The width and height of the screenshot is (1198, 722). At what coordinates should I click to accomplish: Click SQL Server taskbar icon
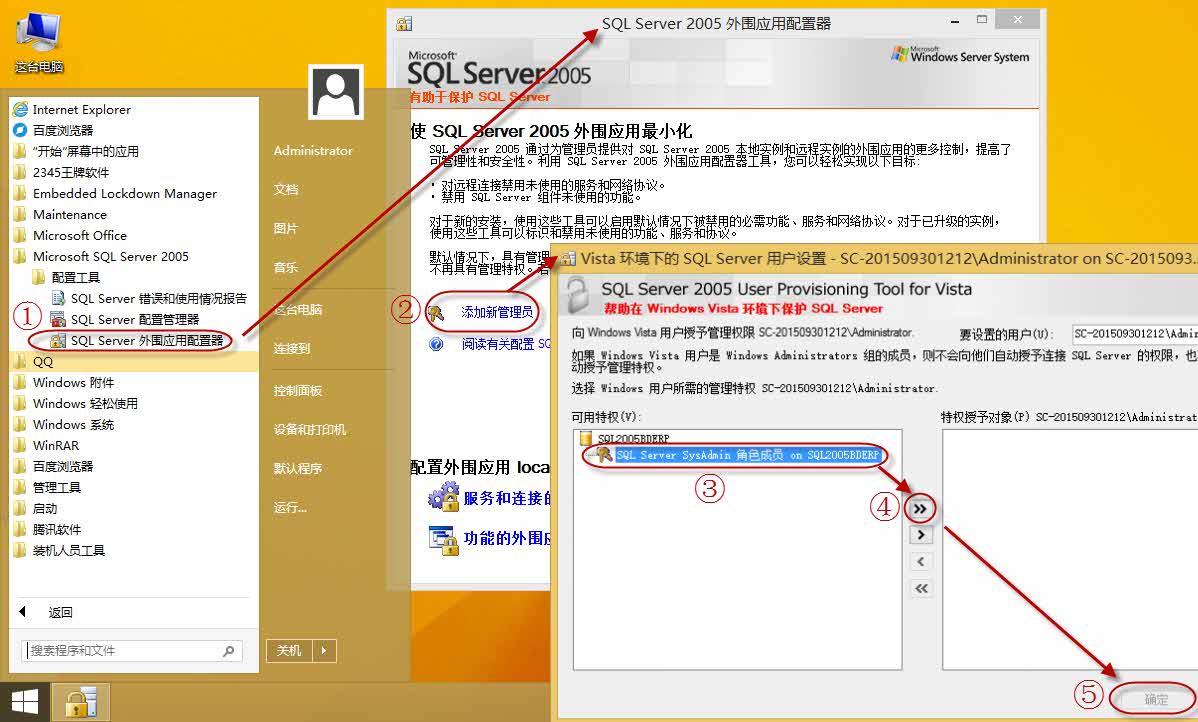click(x=80, y=702)
